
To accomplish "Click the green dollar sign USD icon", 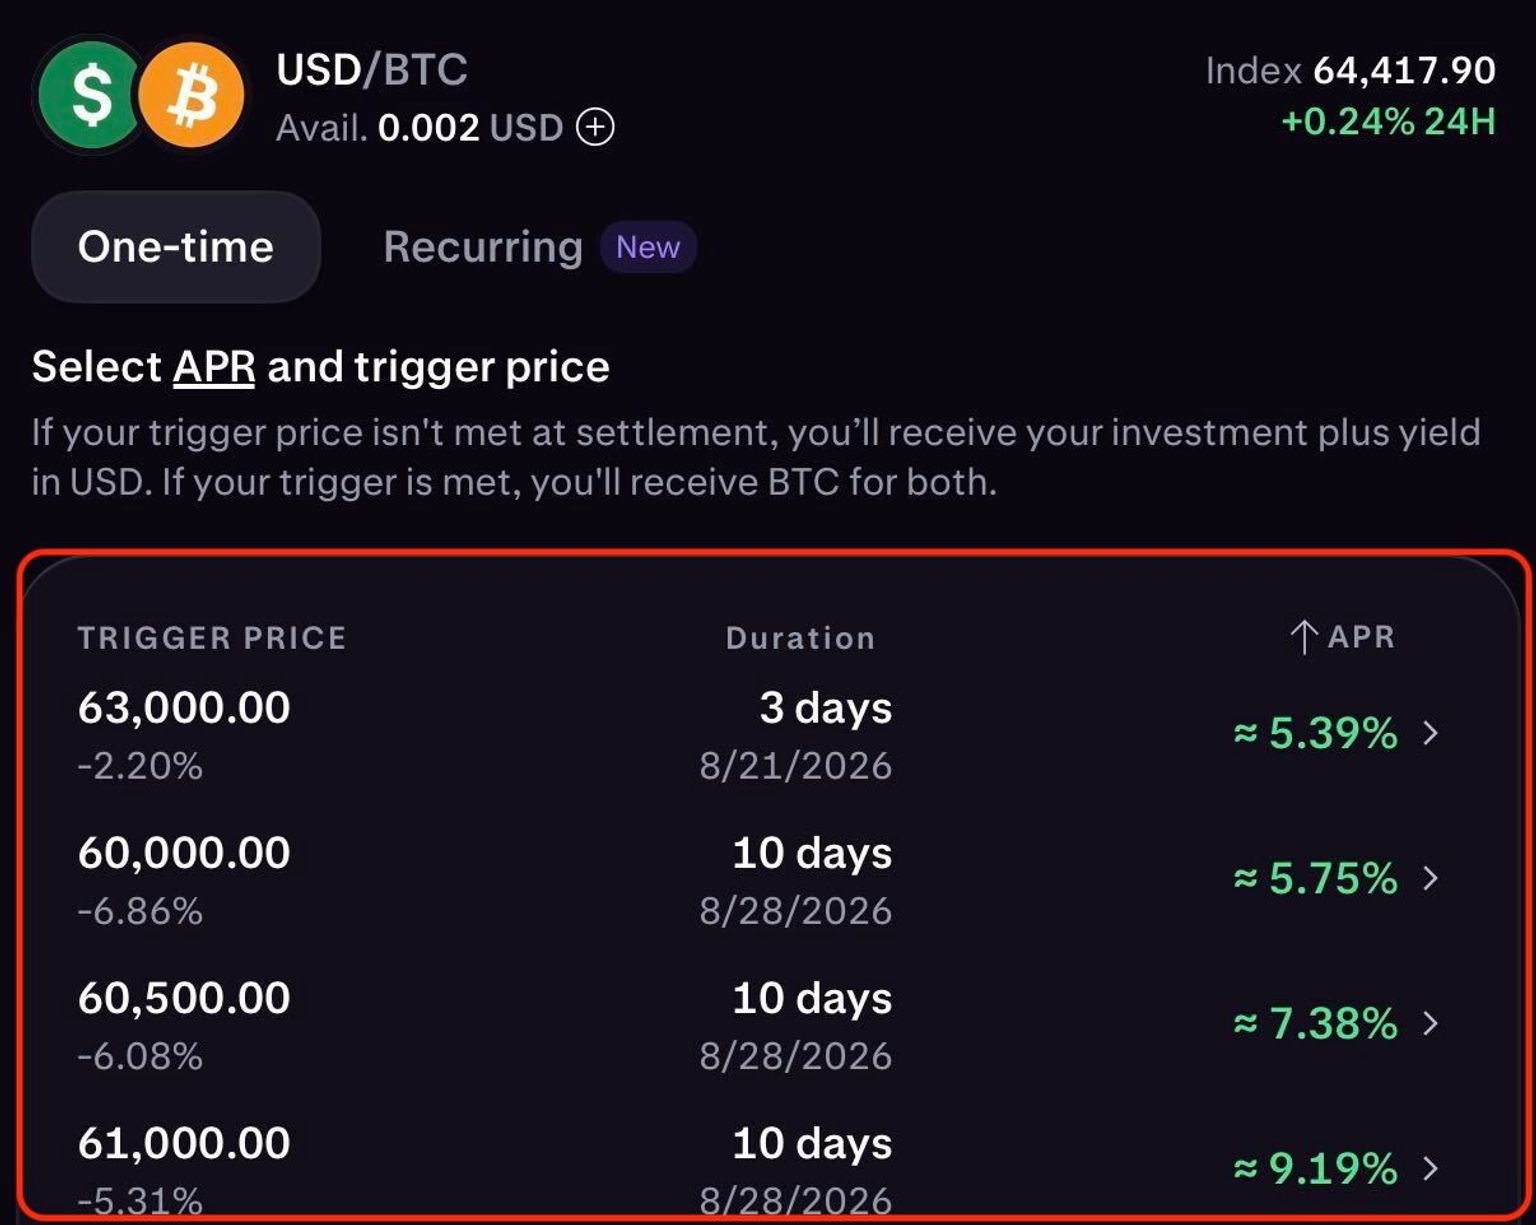I will (90, 95).
